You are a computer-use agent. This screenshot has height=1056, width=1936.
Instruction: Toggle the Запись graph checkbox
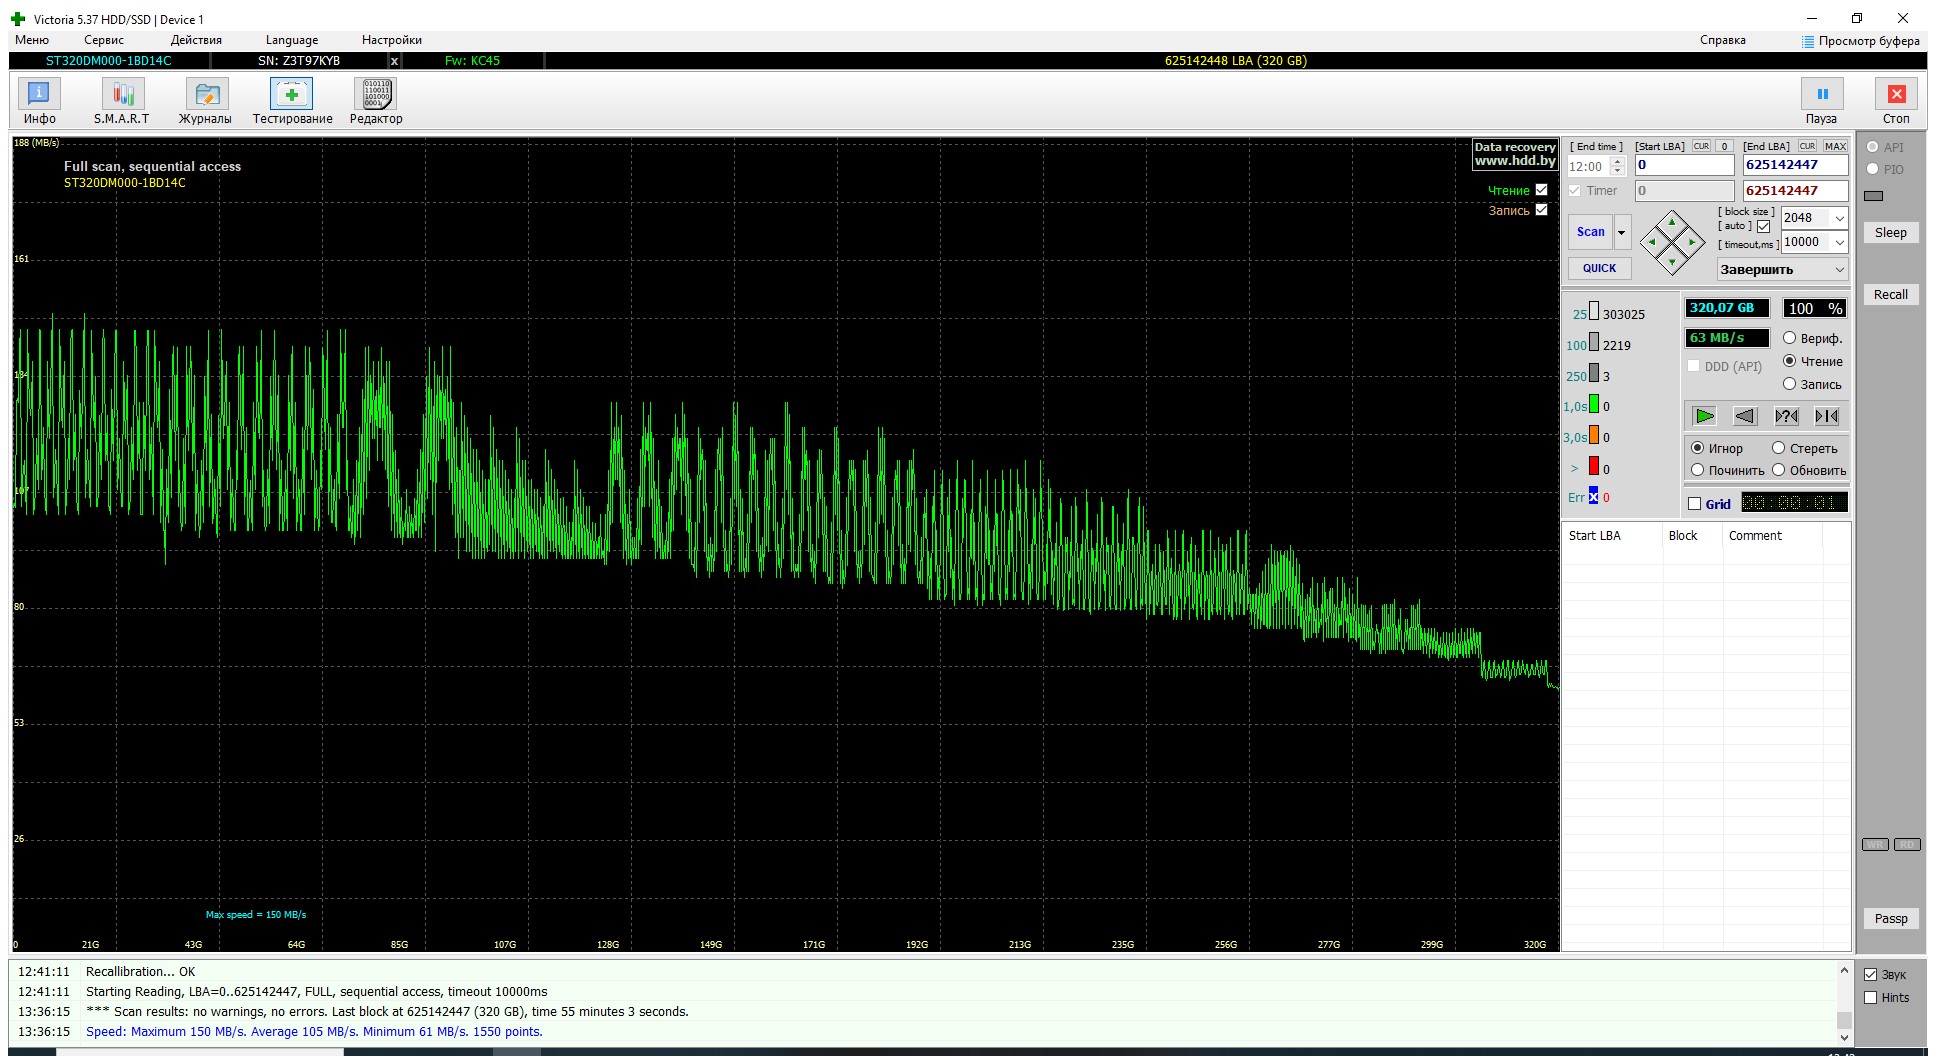click(1541, 210)
